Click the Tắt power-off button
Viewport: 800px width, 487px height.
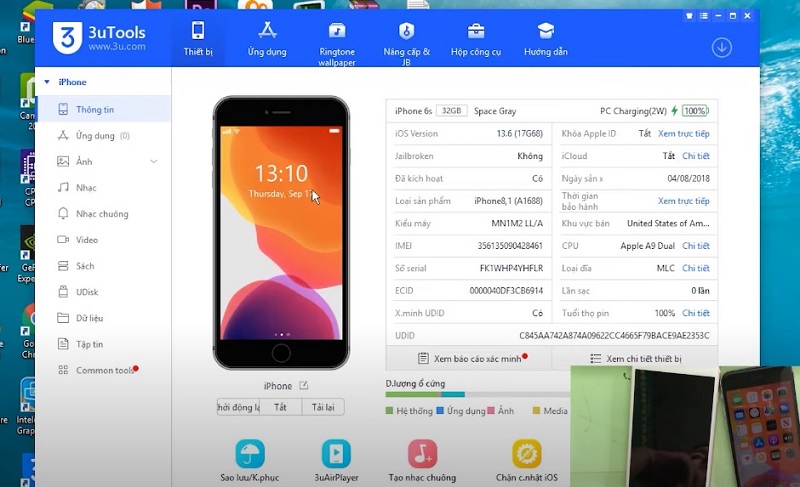[280, 407]
